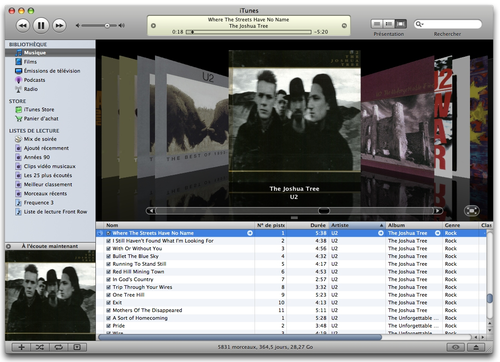
Task: Uncheck the Bullet The Blue Sky checkbox
Action: tap(108, 256)
